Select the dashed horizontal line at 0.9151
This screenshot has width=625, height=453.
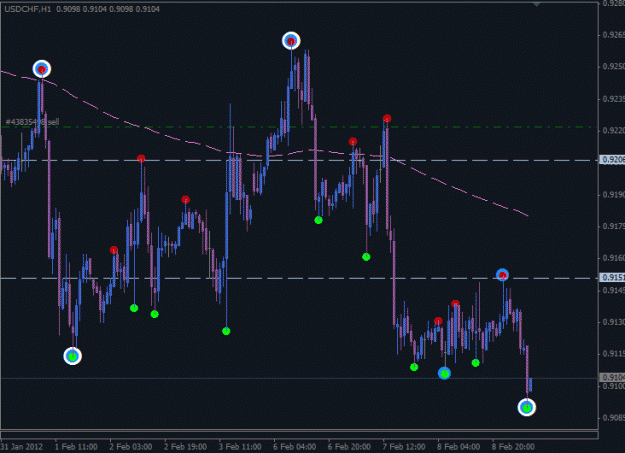tap(299, 278)
